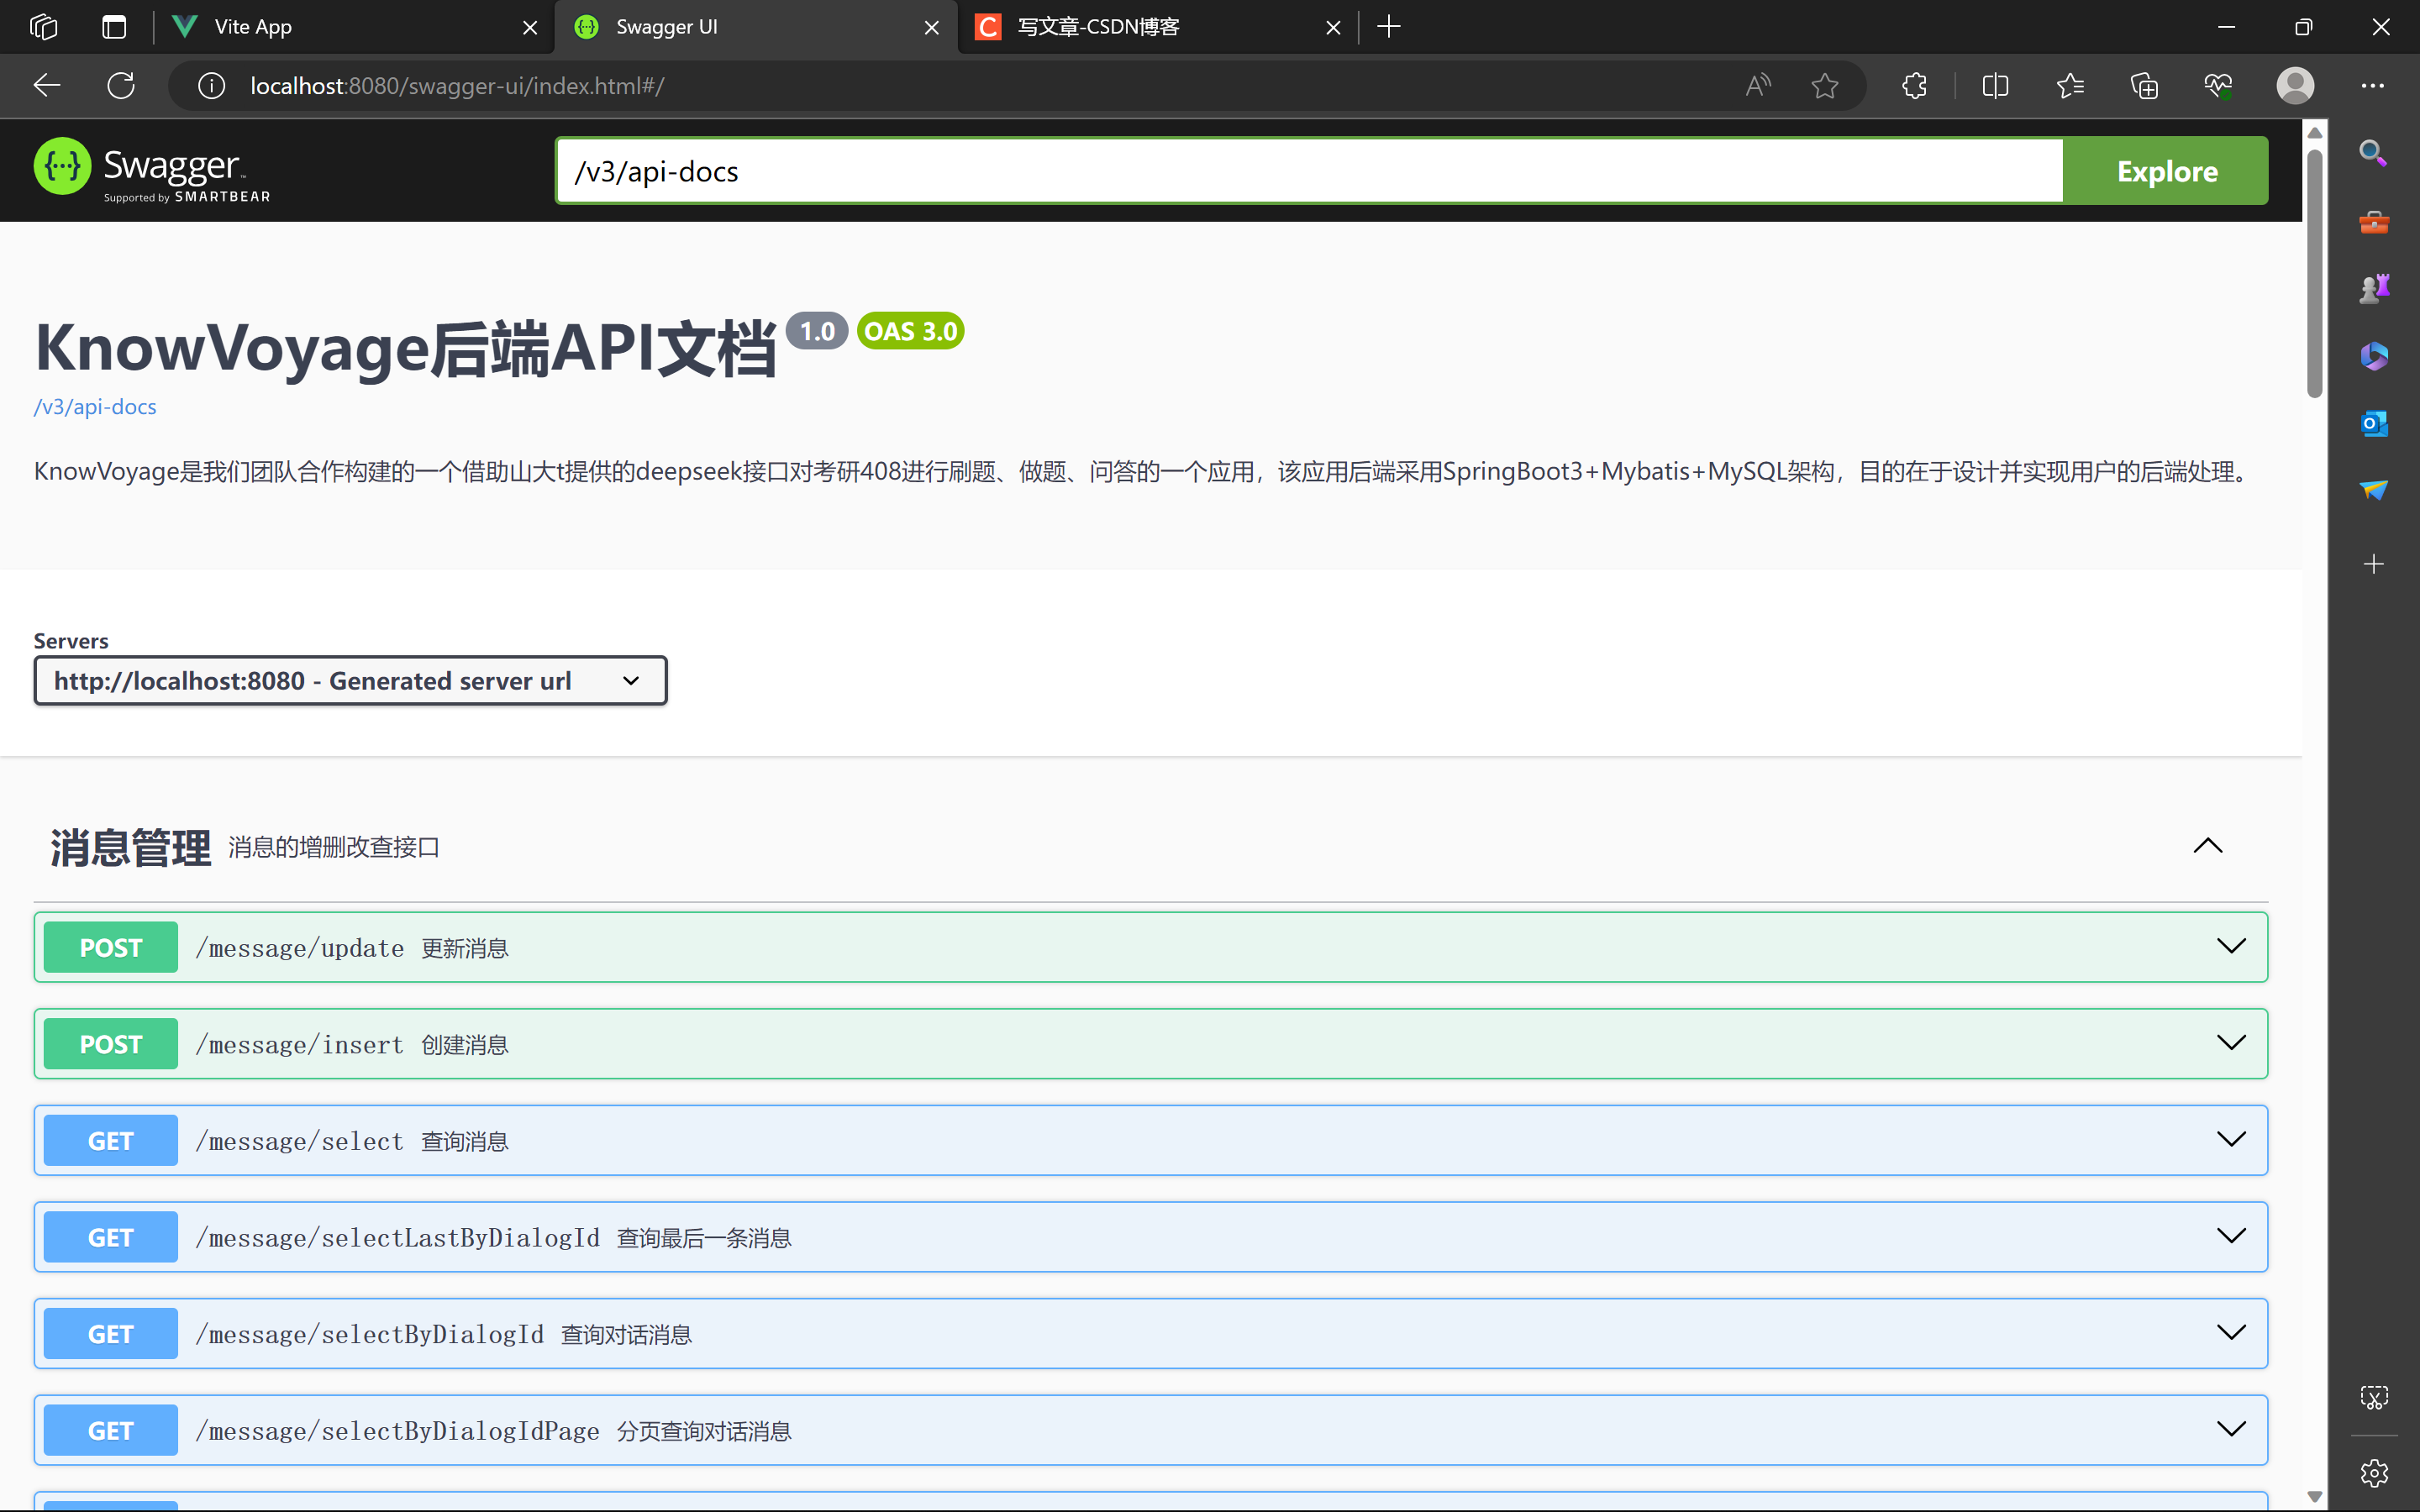Image resolution: width=2420 pixels, height=1512 pixels.
Task: Expand POST /message/insert endpoint row
Action: pos(1150,1043)
